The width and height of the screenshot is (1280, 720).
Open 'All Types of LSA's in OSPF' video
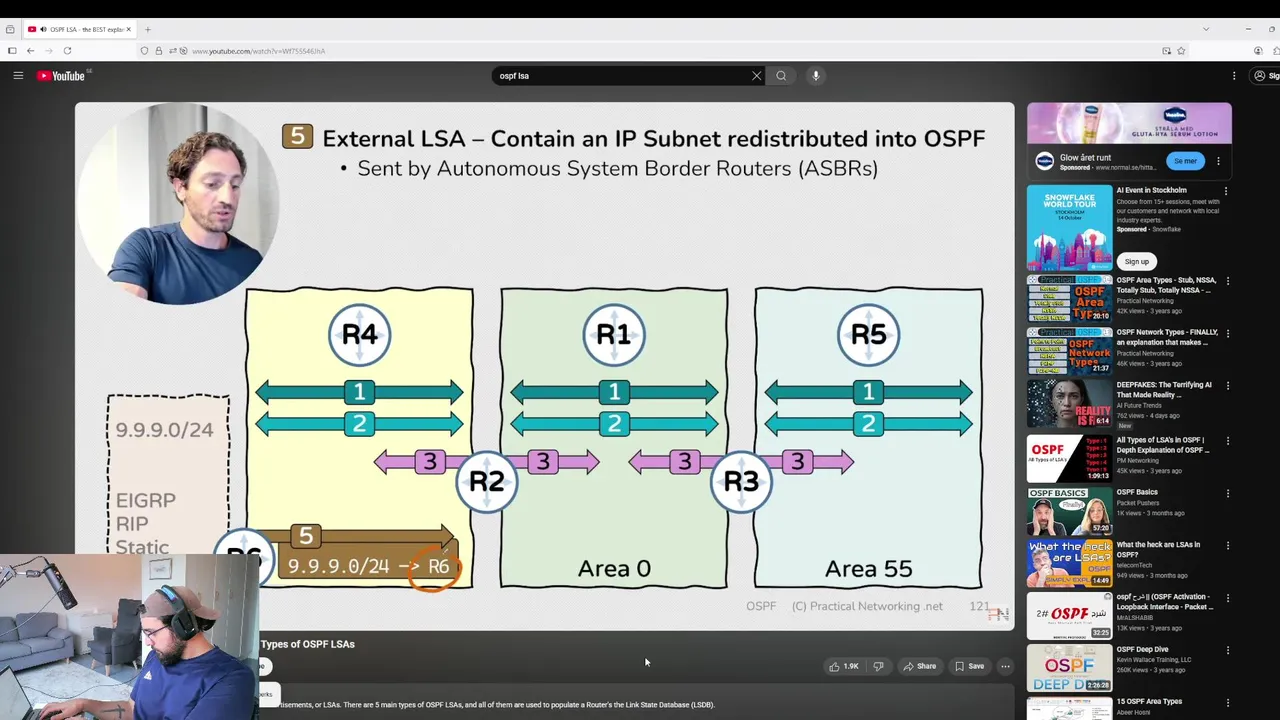coord(1069,458)
